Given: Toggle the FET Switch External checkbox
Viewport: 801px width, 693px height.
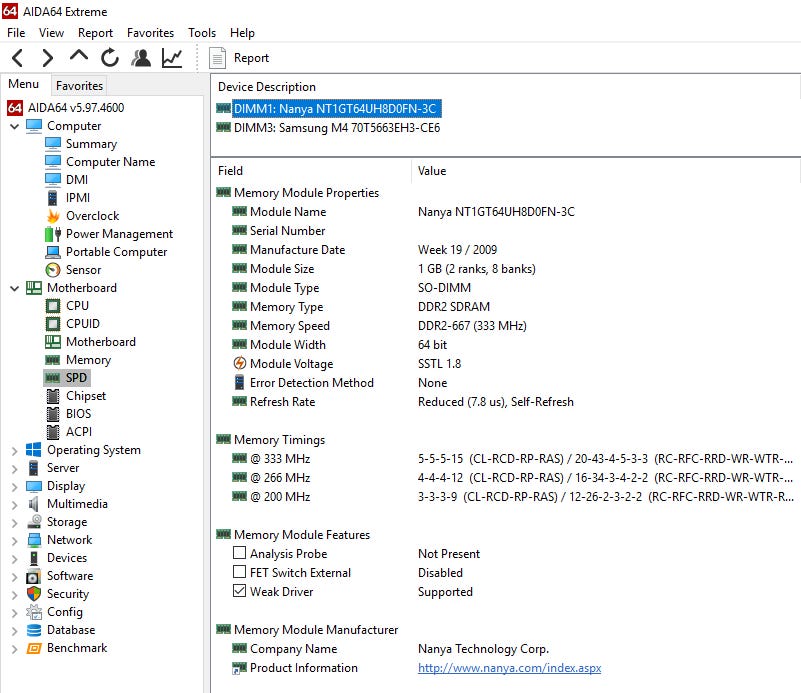Looking at the screenshot, I should click(x=240, y=572).
